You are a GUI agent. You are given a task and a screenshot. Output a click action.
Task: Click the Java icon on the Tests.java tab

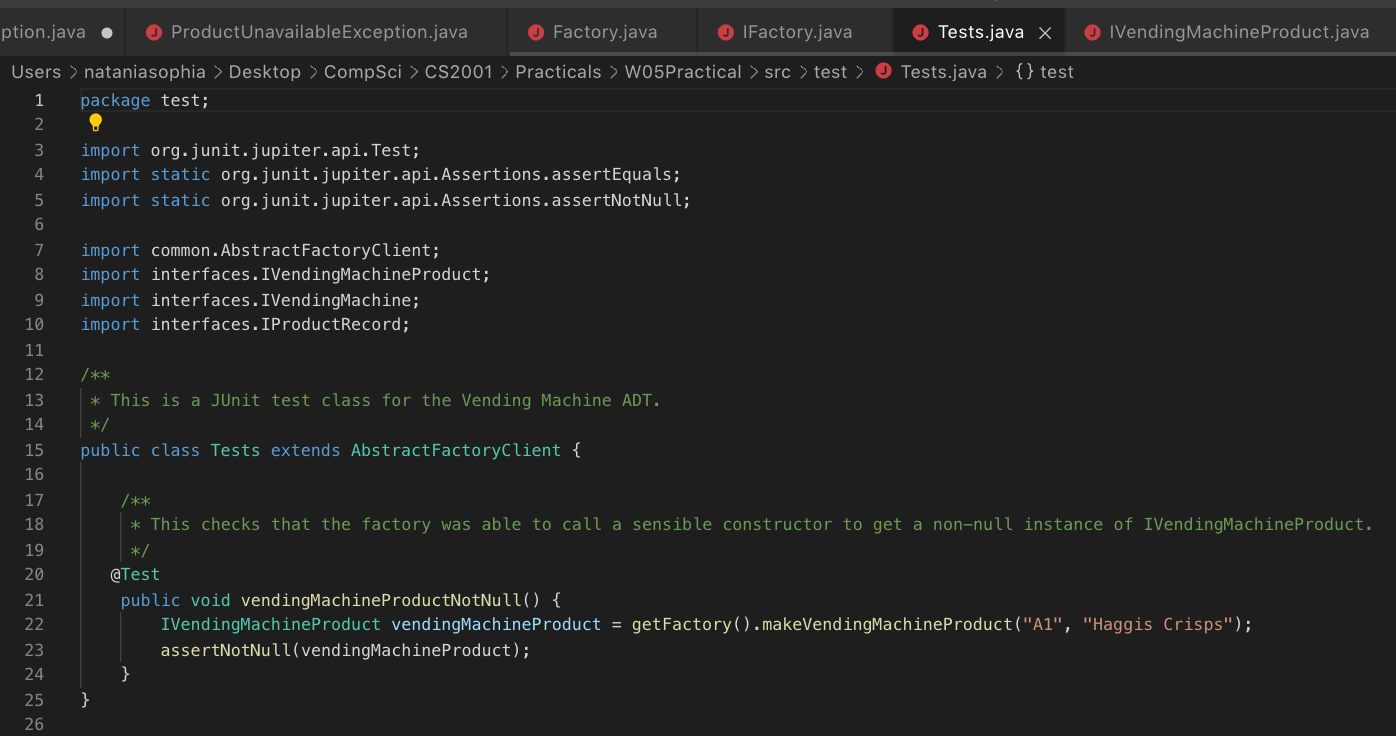pos(921,33)
